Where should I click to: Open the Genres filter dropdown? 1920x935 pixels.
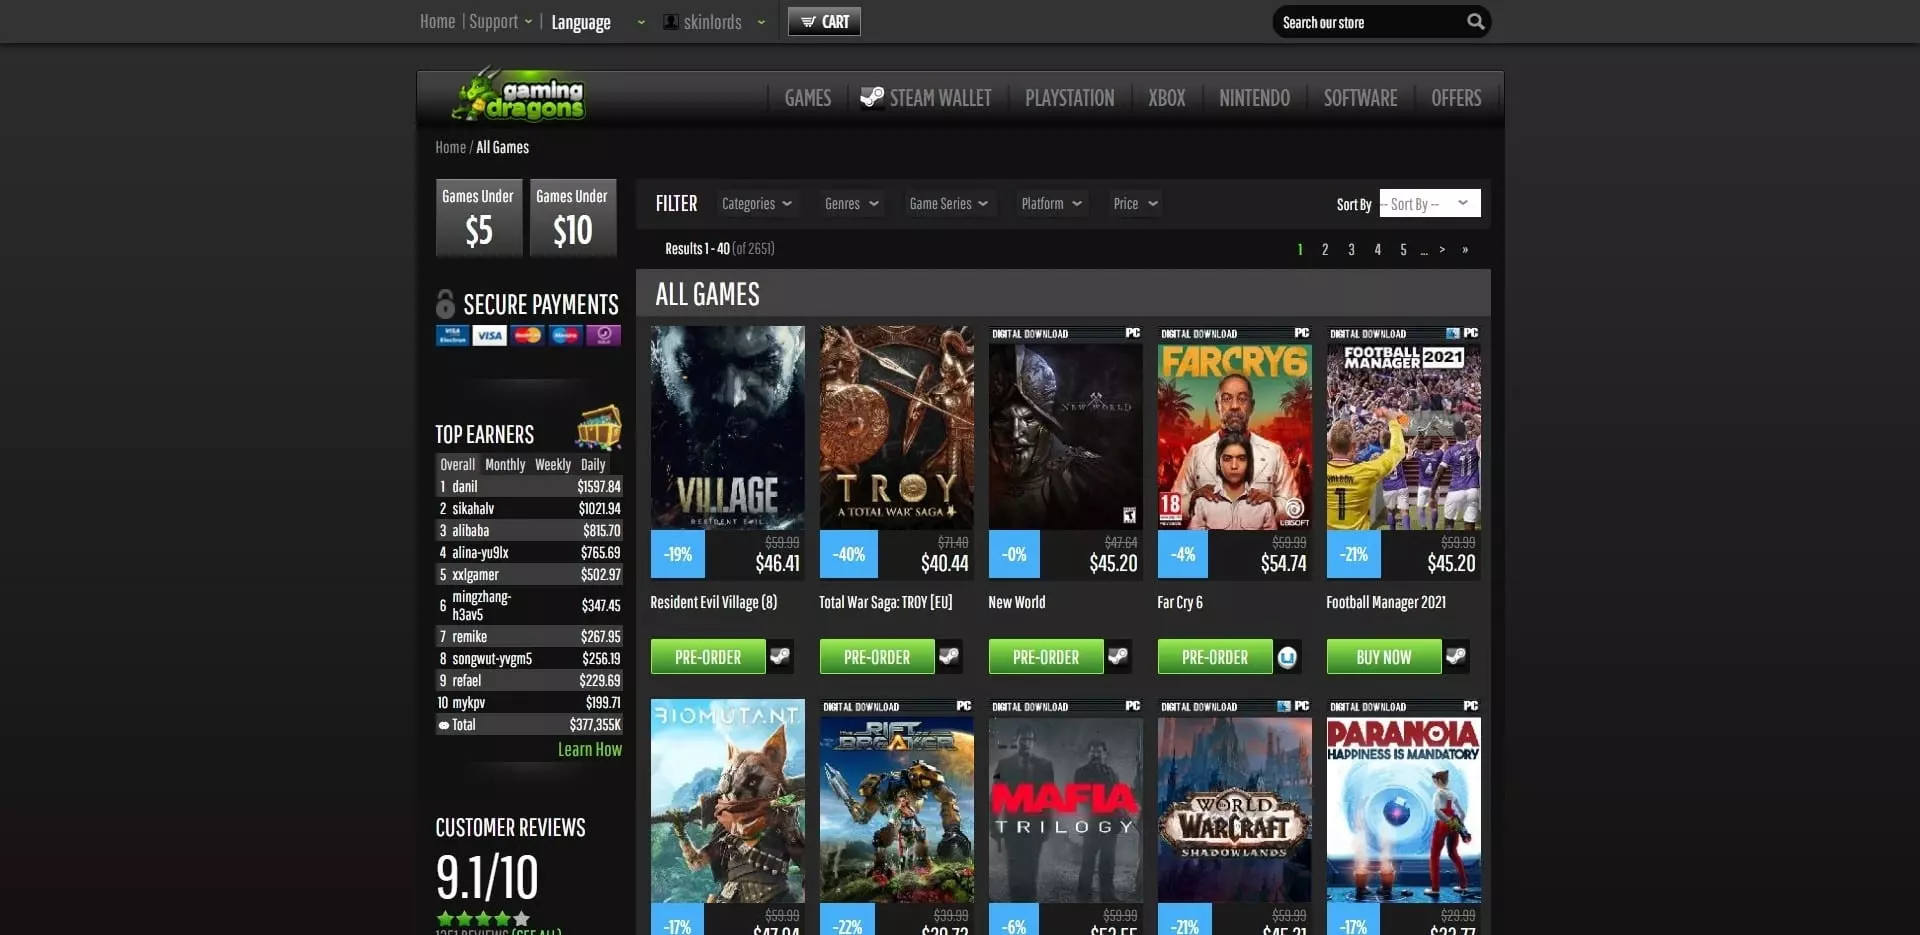pyautogui.click(x=852, y=203)
